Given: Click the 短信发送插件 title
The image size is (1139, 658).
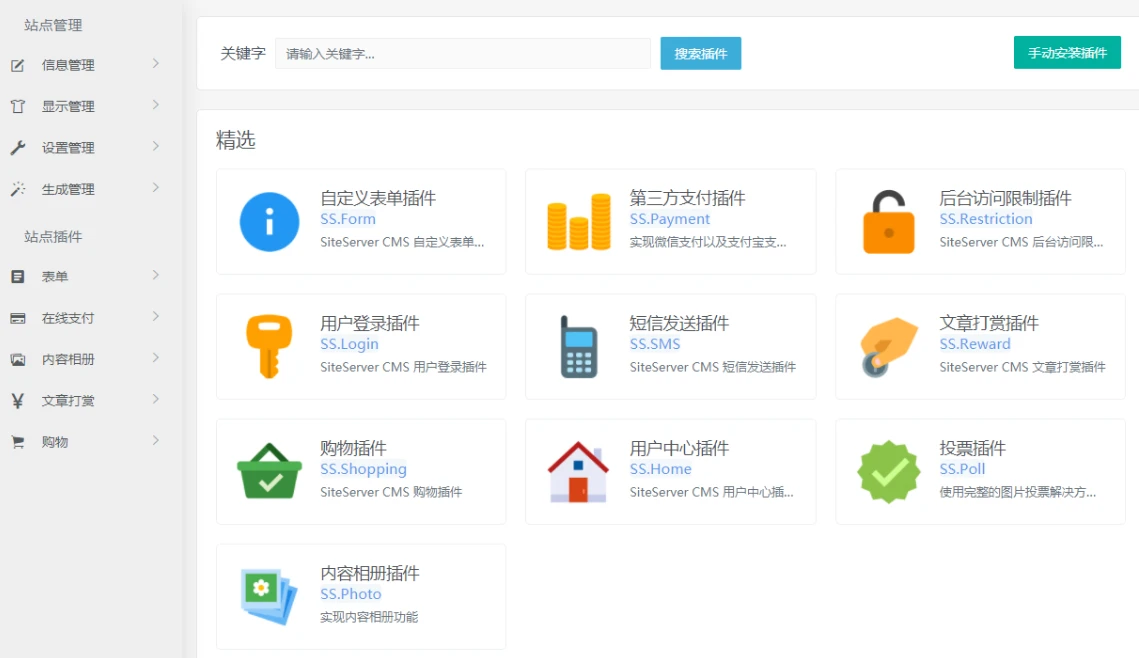Looking at the screenshot, I should click(x=679, y=323).
